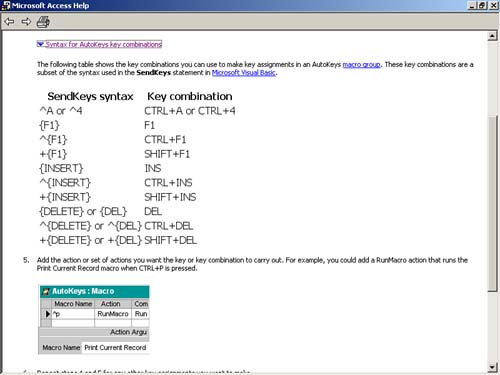Click the 'CTRL+INS' cell
This screenshot has height=375, width=500.
coord(168,183)
